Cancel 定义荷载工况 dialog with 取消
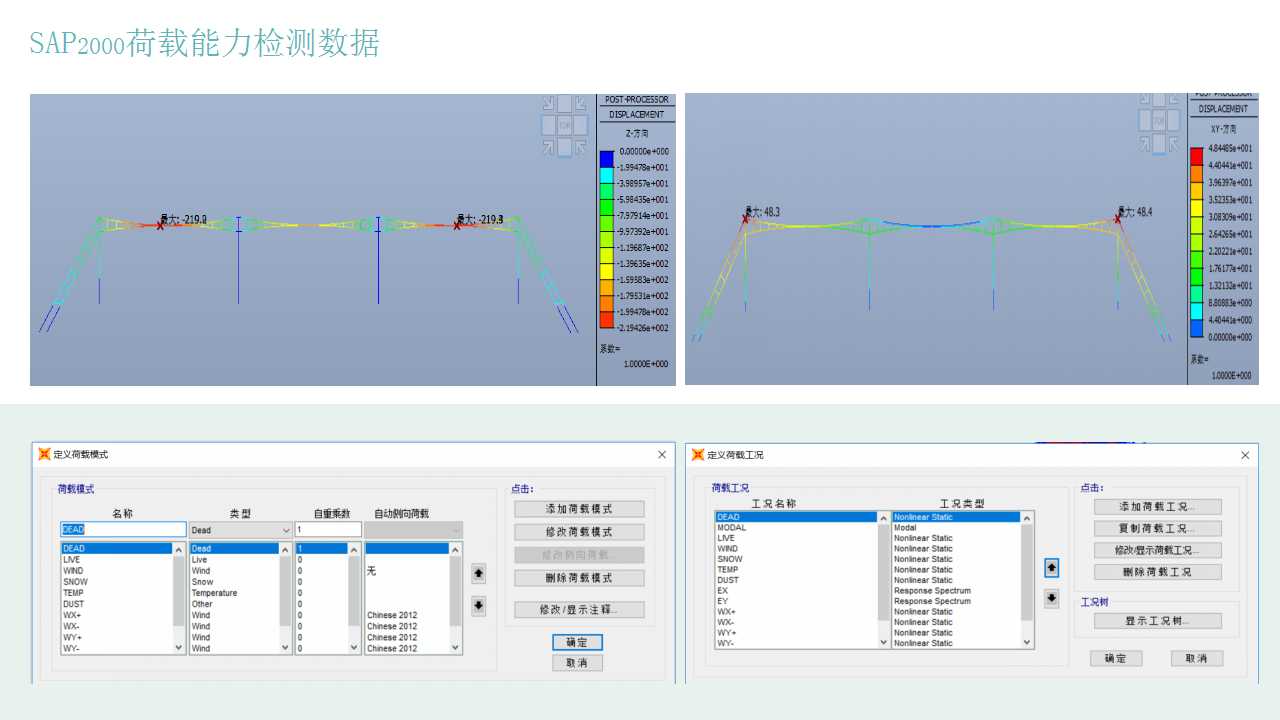 click(x=1197, y=659)
